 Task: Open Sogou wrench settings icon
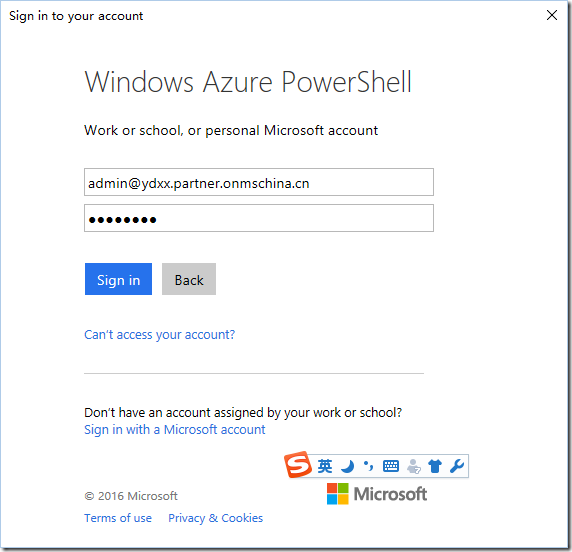pyautogui.click(x=456, y=466)
